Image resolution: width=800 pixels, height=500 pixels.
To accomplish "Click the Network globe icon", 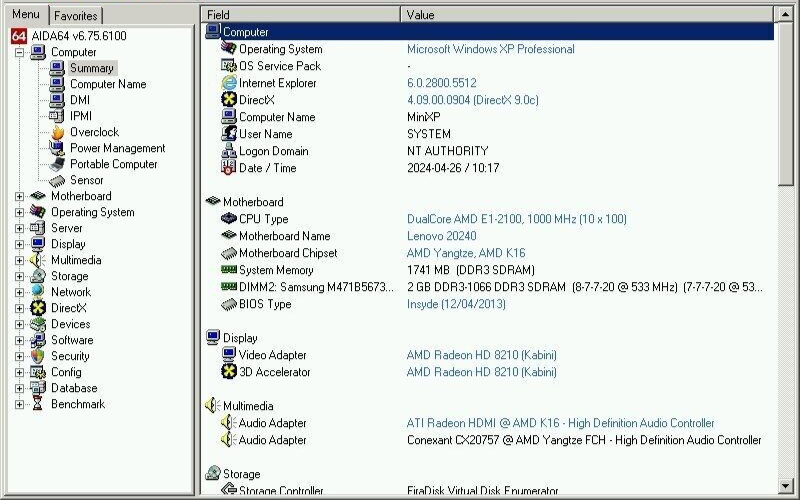I will pyautogui.click(x=38, y=292).
